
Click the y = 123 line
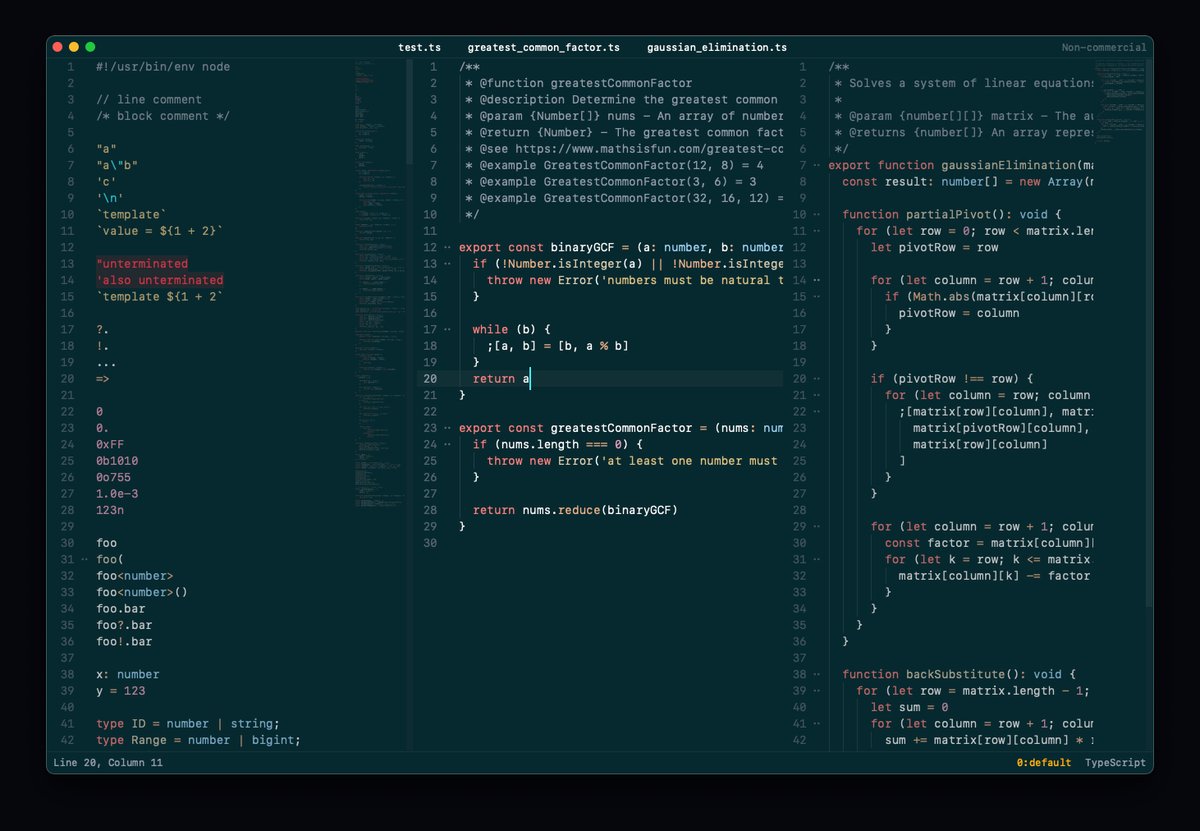(x=121, y=691)
